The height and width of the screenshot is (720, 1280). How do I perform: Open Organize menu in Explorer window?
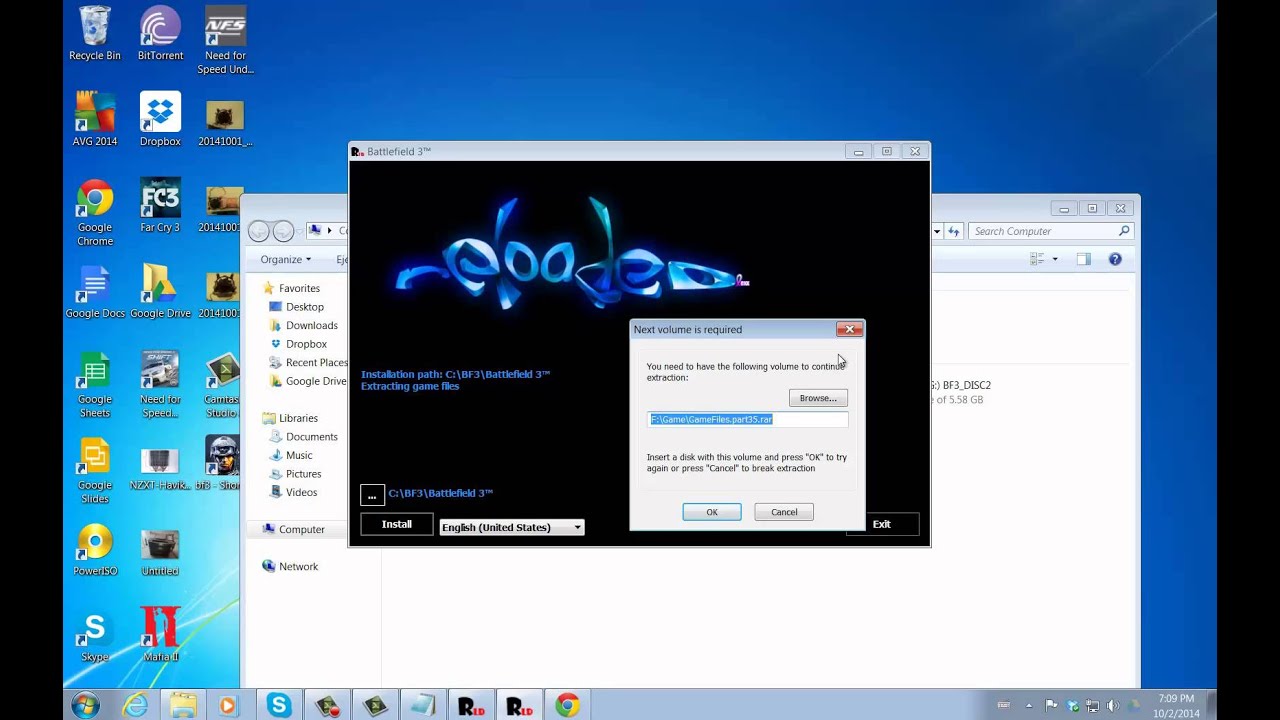tap(285, 259)
